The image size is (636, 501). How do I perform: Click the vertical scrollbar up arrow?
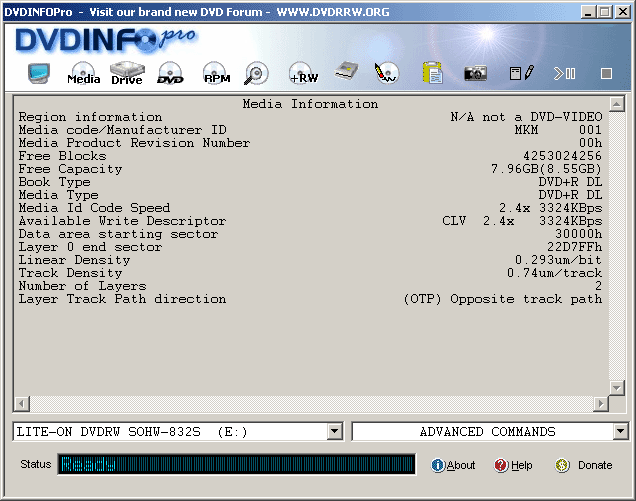617,104
